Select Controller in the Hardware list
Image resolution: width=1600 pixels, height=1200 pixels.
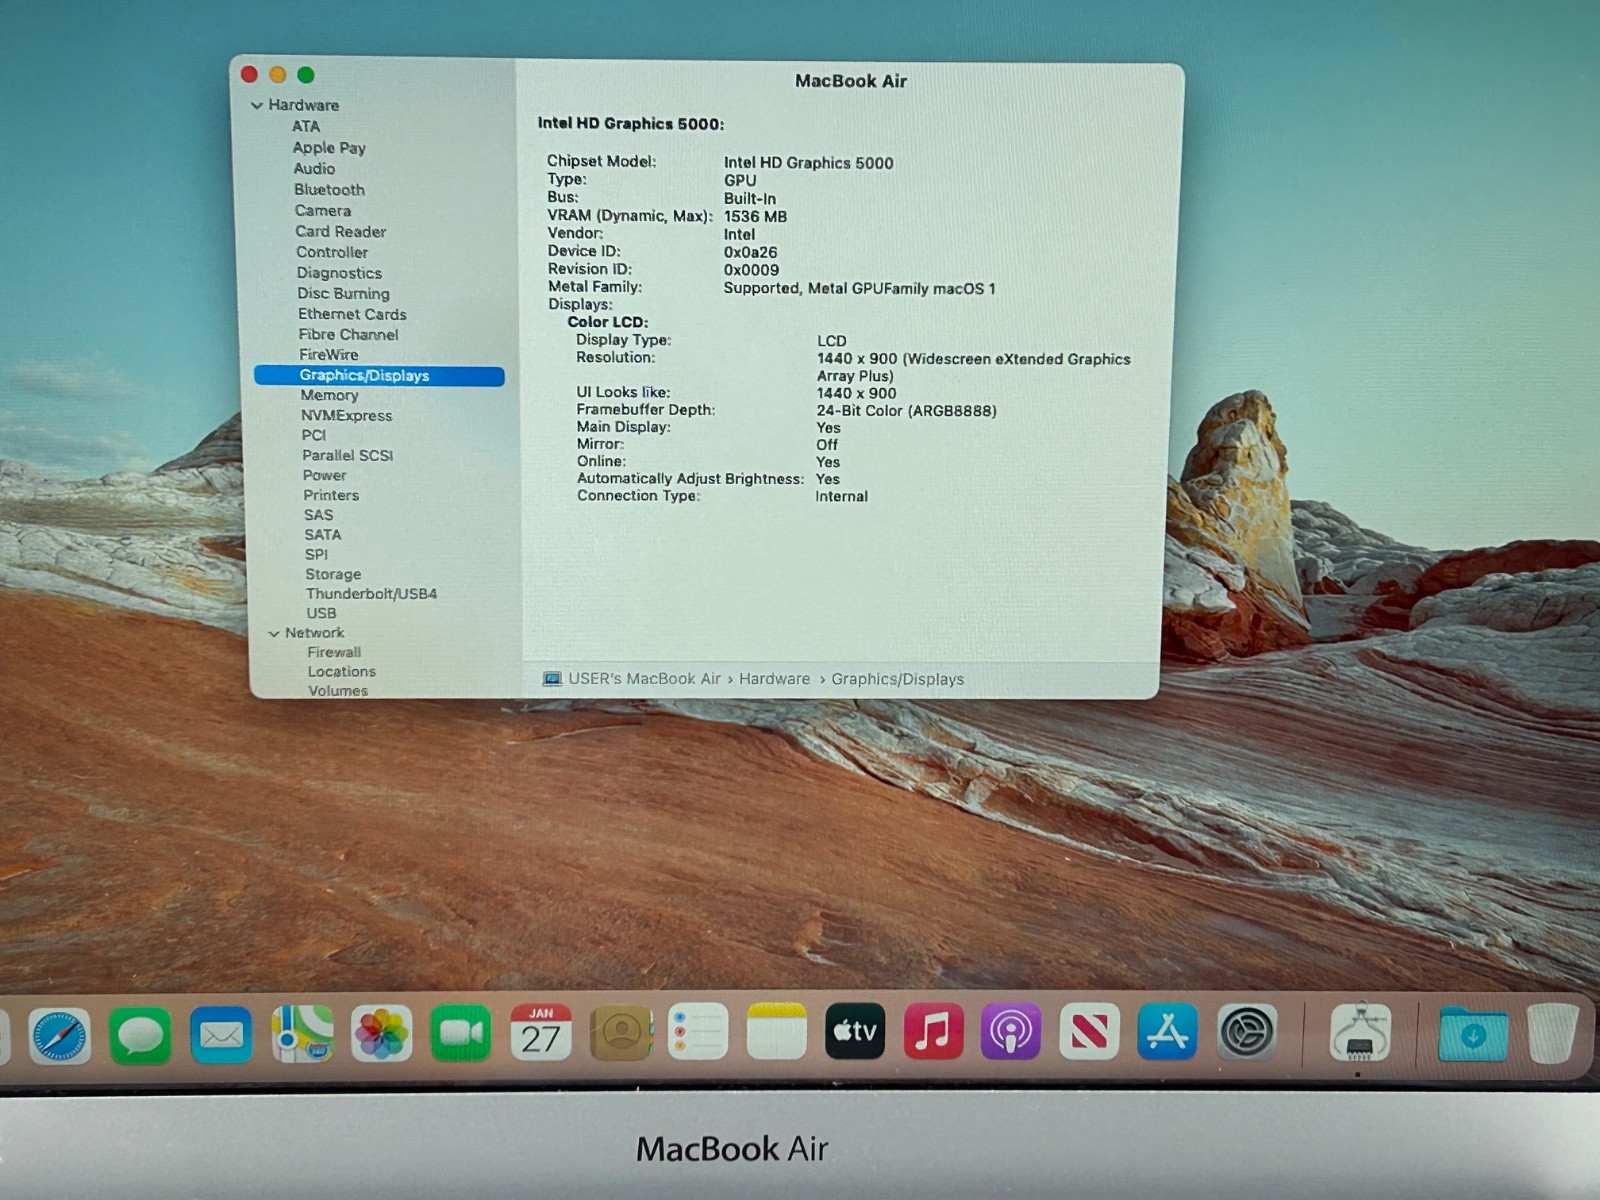pos(332,253)
